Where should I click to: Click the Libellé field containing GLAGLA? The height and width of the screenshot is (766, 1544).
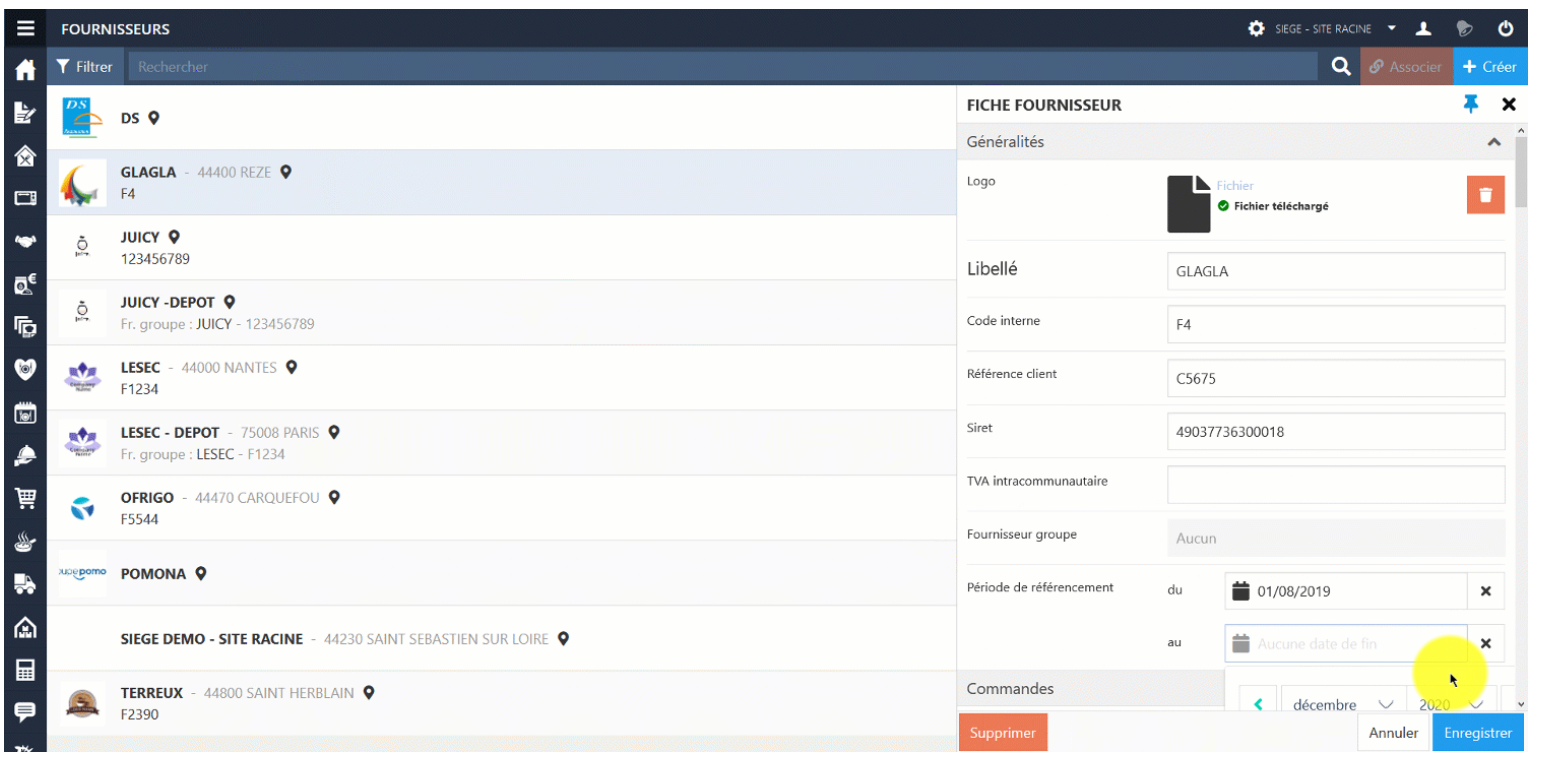(1336, 271)
